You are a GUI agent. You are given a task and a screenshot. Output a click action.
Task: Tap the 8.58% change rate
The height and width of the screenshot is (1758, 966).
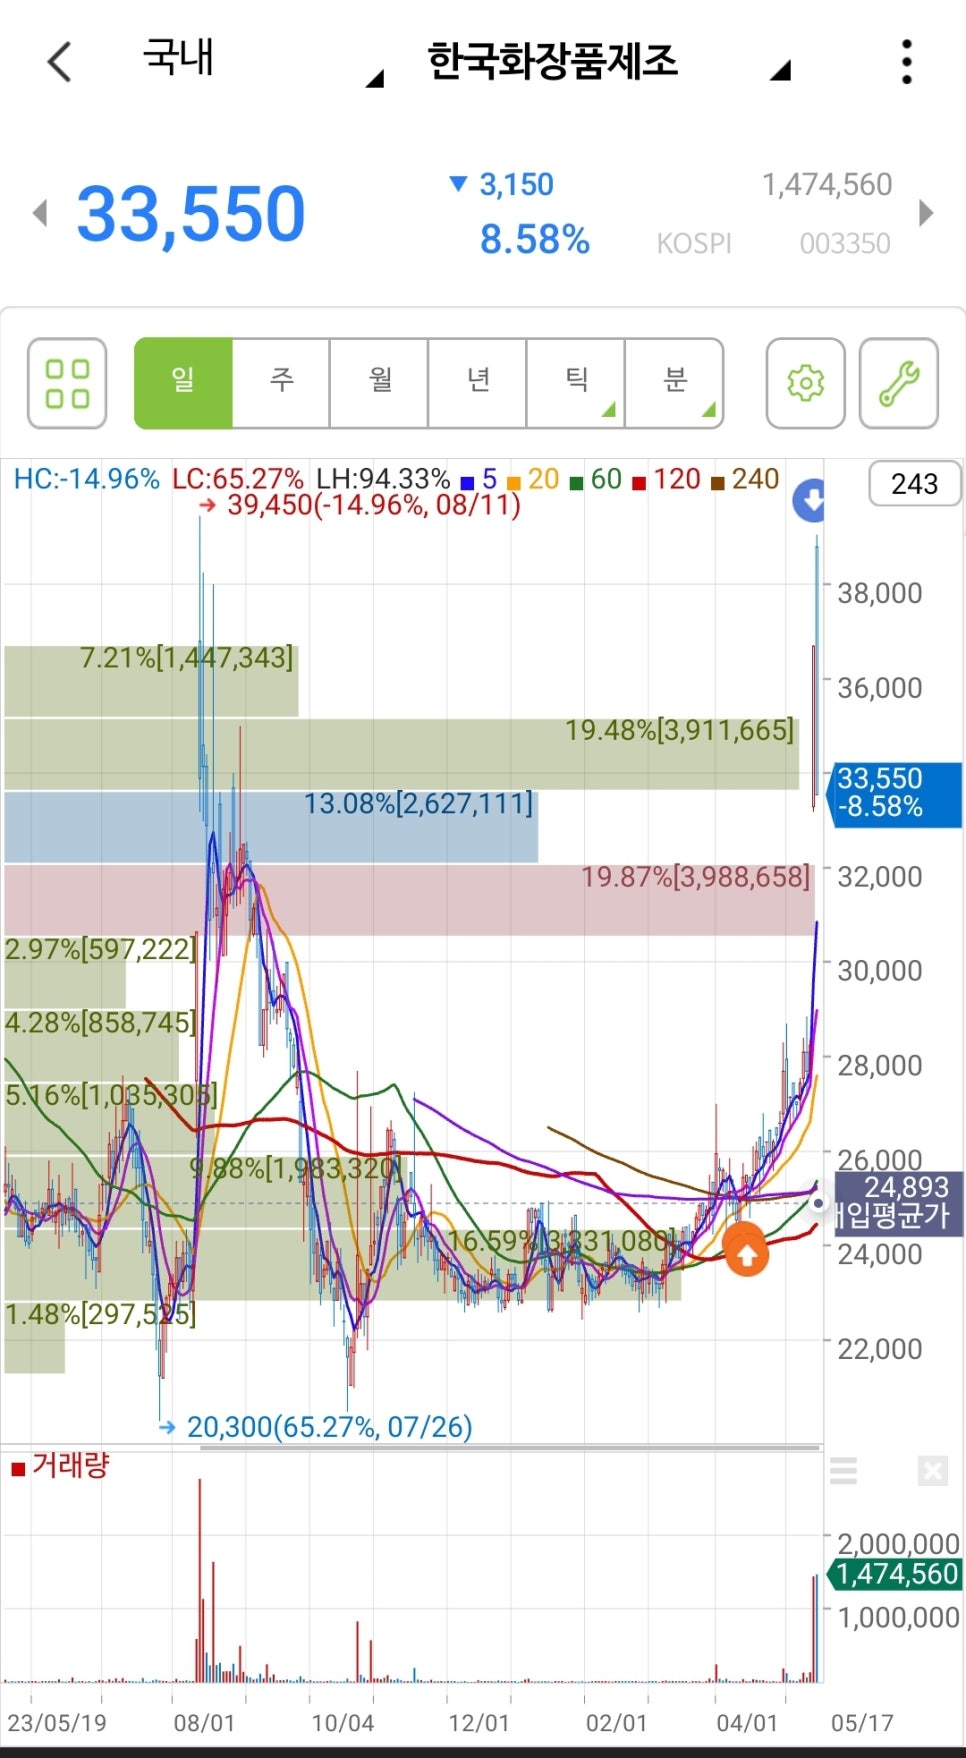(x=535, y=240)
